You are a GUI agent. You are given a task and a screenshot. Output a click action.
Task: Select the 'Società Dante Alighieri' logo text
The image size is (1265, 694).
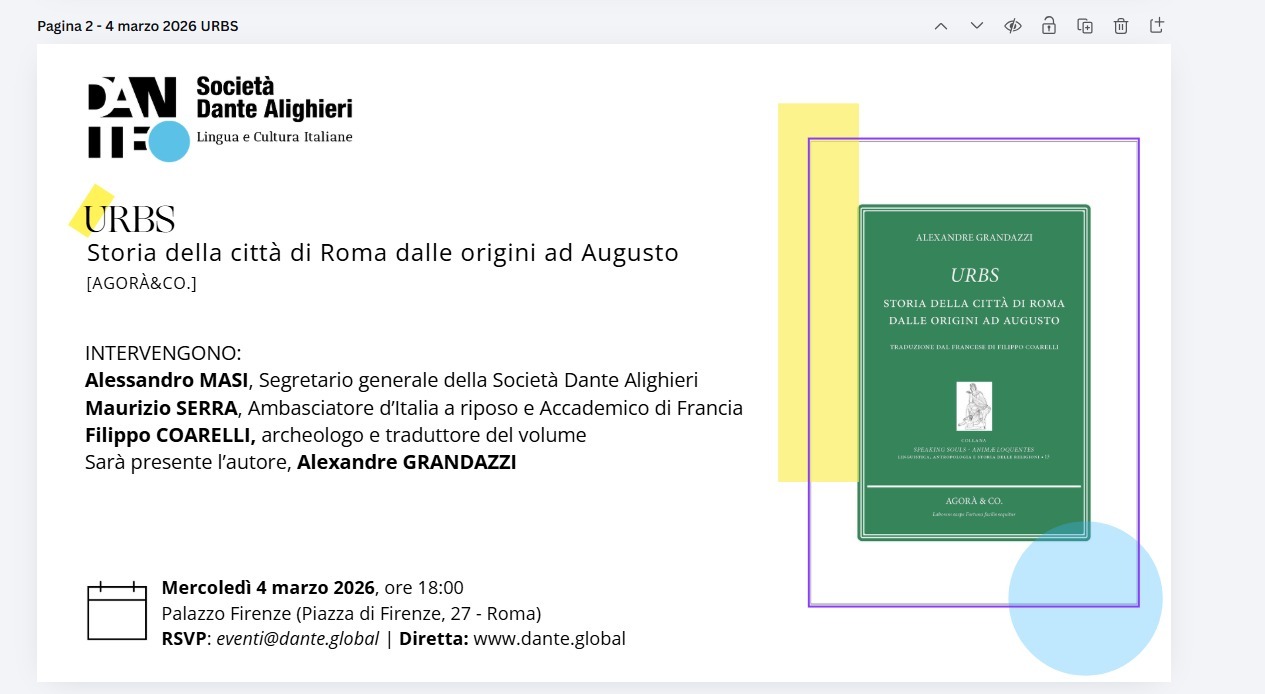point(273,98)
